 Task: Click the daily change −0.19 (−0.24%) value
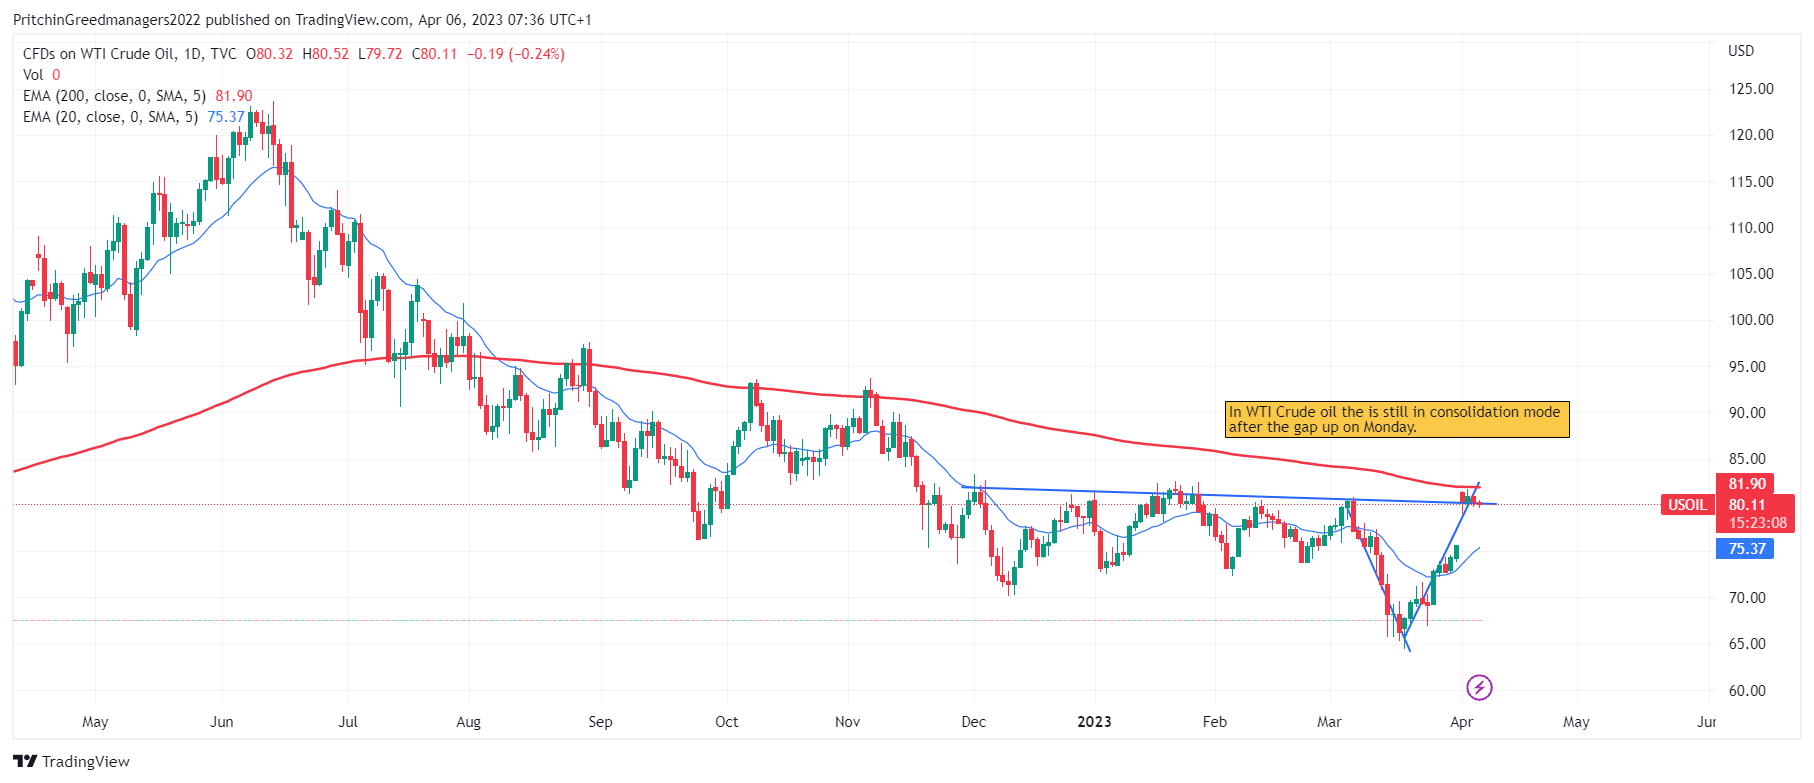tap(515, 54)
